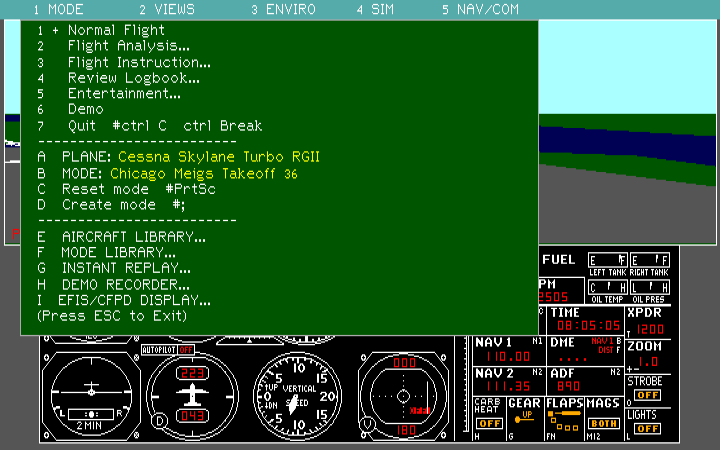Open the MODE menu in the top bar

click(x=59, y=9)
